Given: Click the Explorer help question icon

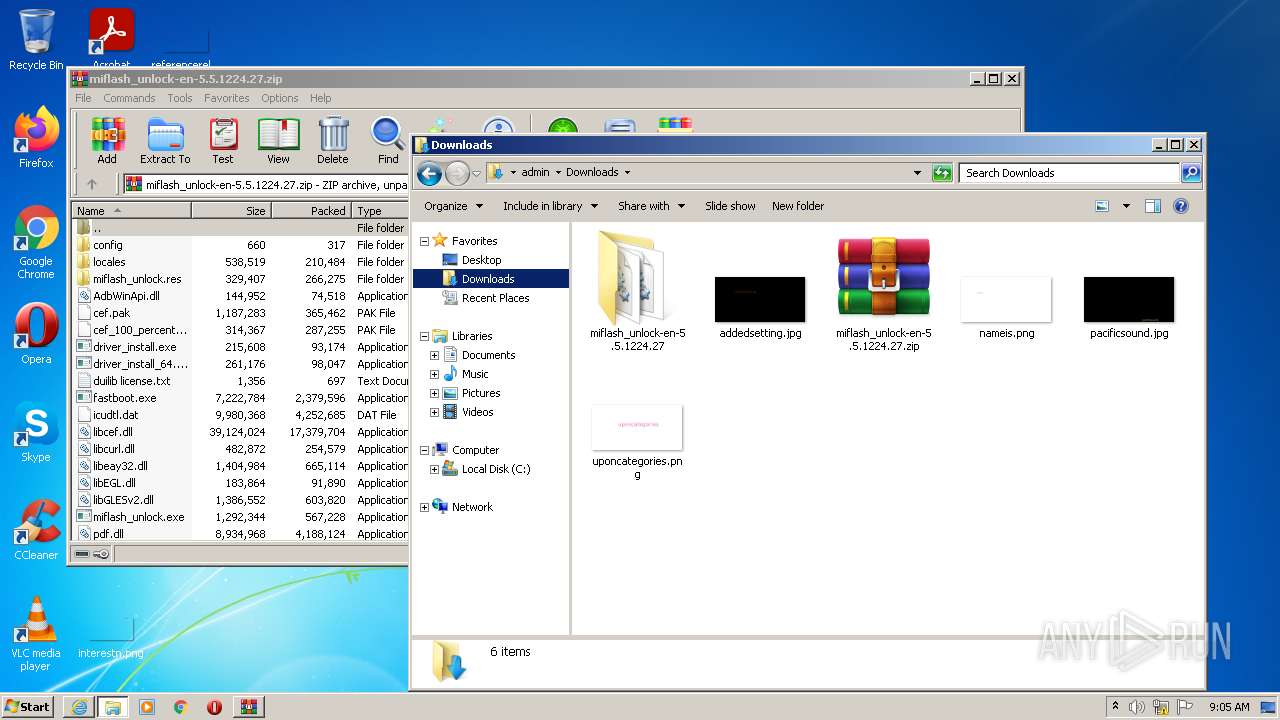Looking at the screenshot, I should [1181, 206].
